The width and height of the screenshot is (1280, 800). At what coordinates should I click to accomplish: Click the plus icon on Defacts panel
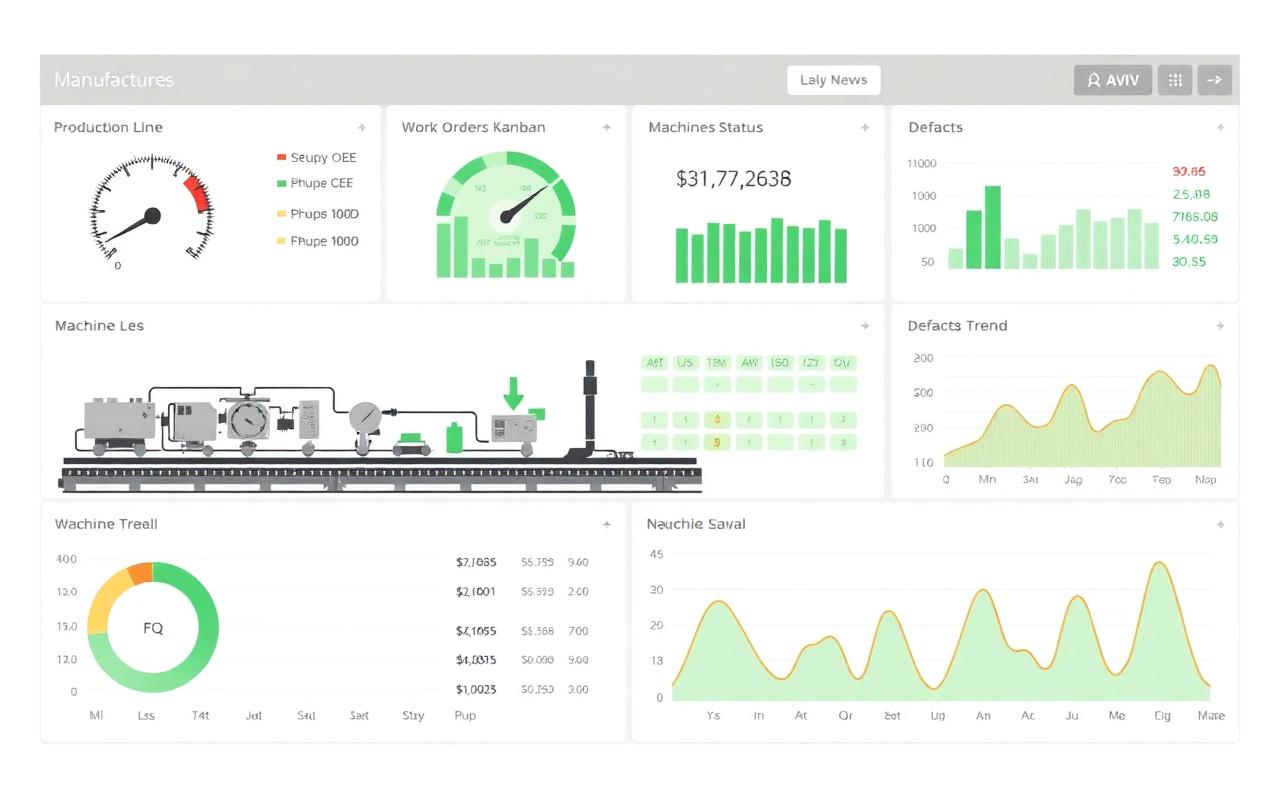[x=1220, y=128]
